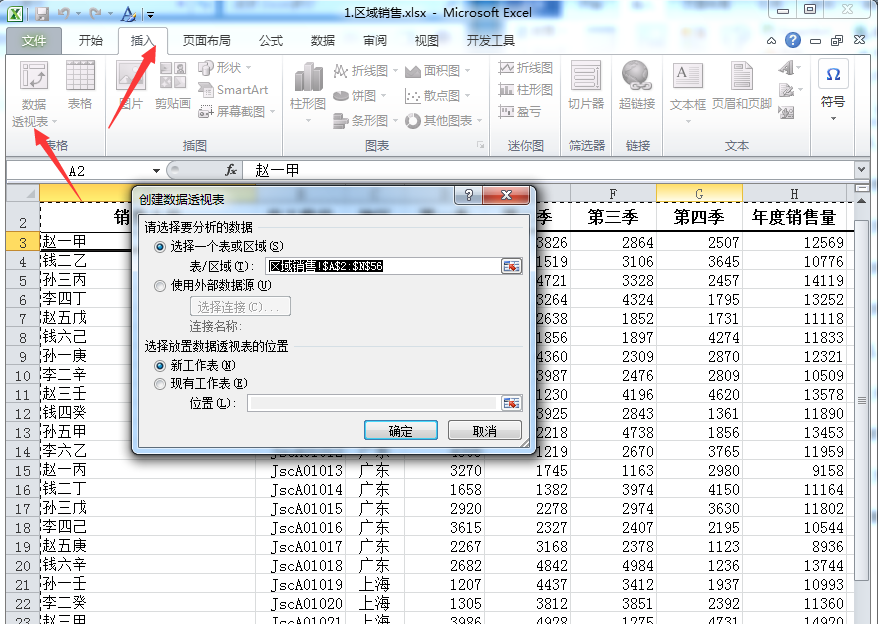Open Other Charts (其他图表) menu
This screenshot has width=878, height=624.
point(443,120)
